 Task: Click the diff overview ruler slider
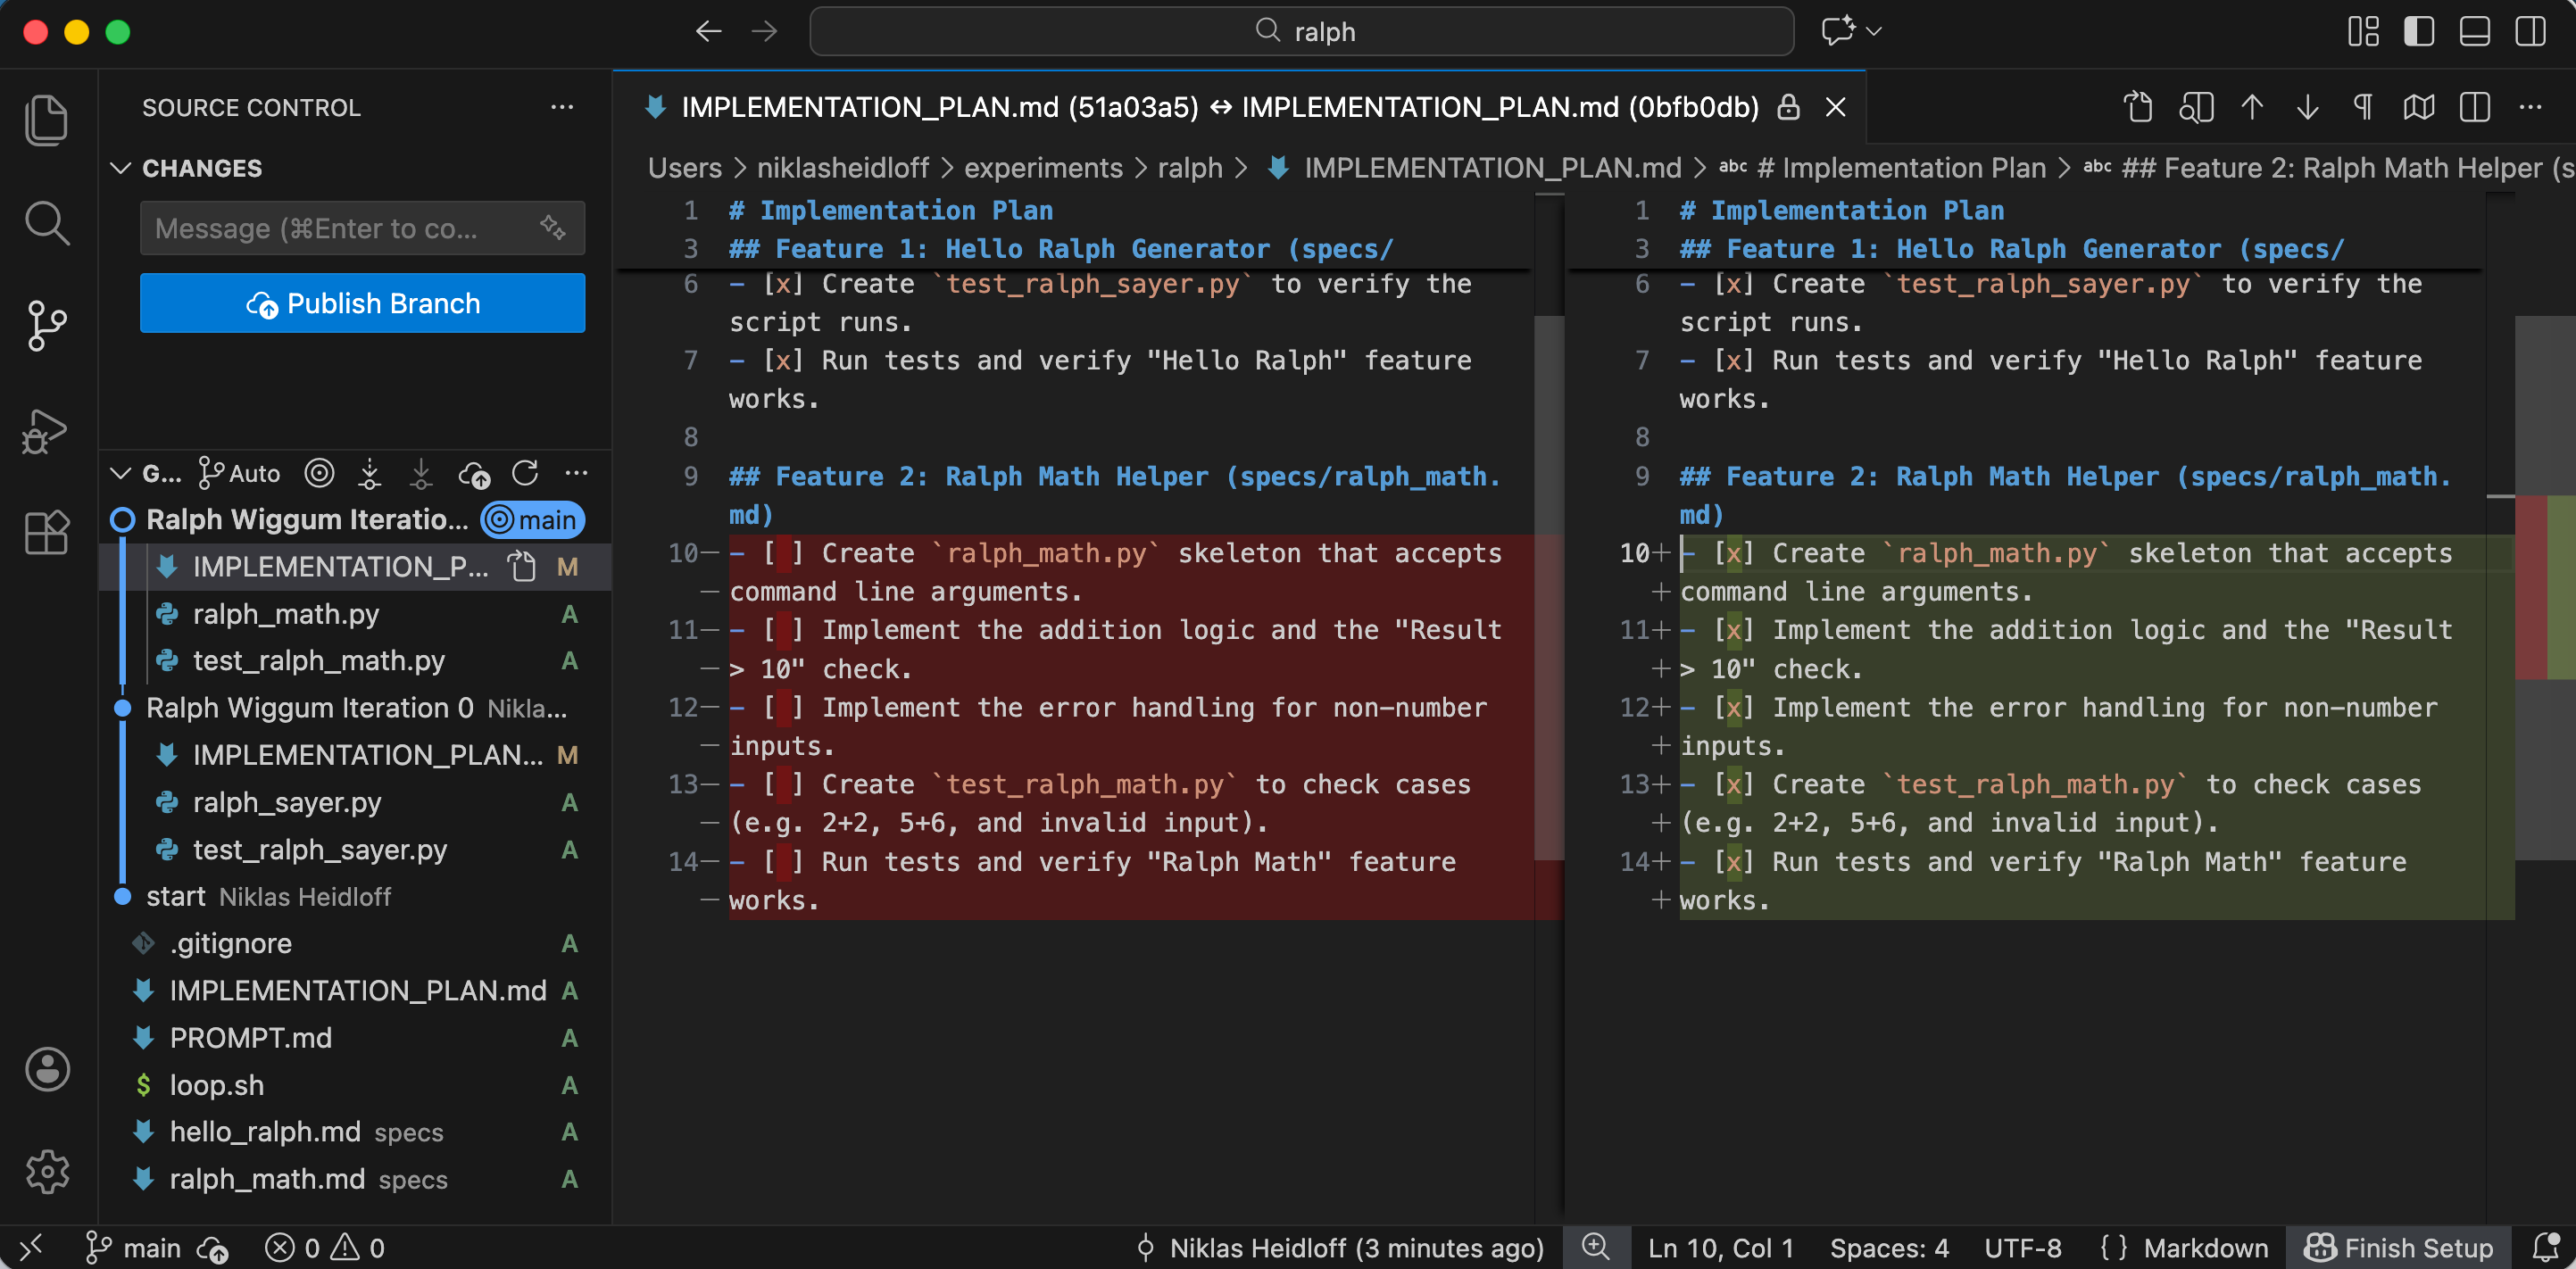click(x=2544, y=587)
